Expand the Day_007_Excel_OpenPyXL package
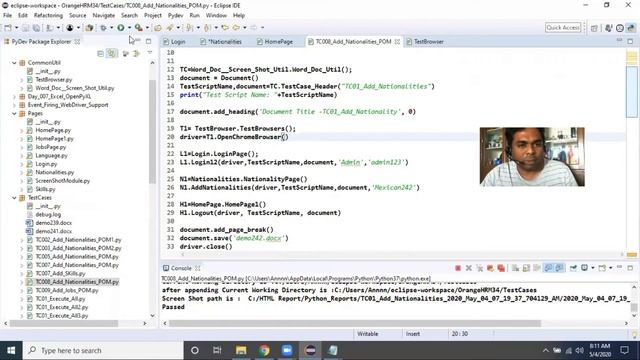640x360 pixels. coord(14,97)
